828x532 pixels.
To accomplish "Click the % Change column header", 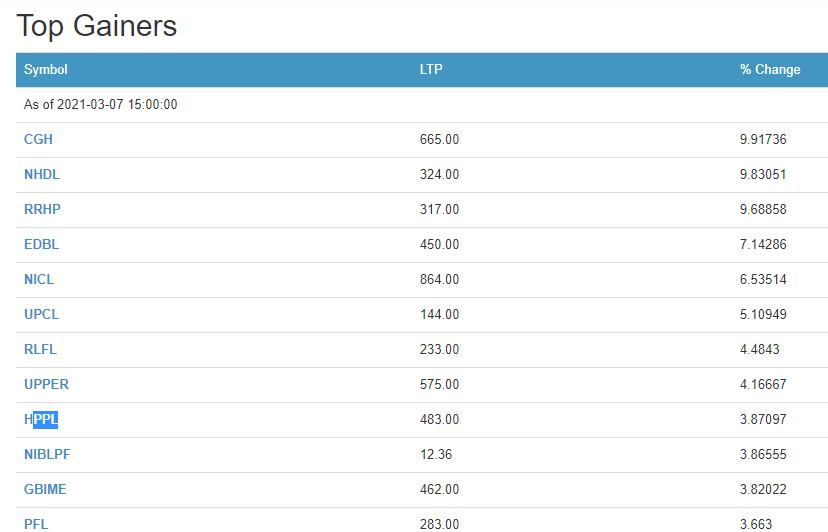I will coord(770,70).
